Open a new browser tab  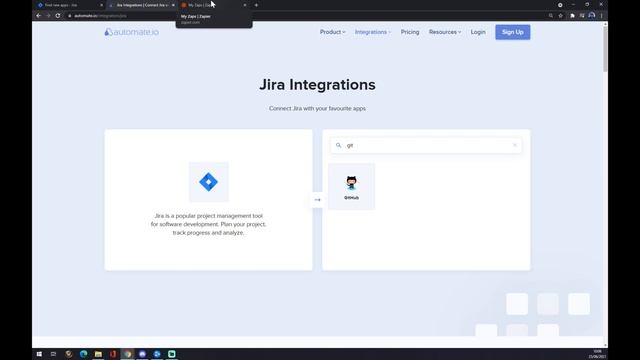click(x=256, y=5)
